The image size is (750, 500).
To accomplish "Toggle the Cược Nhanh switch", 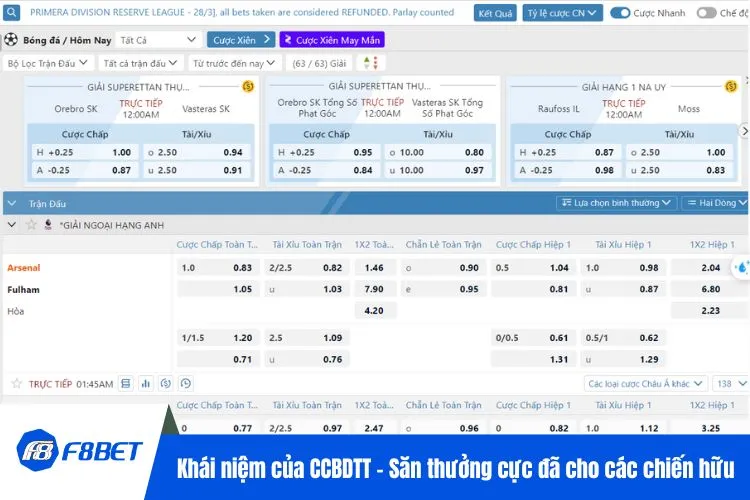I will click(620, 13).
